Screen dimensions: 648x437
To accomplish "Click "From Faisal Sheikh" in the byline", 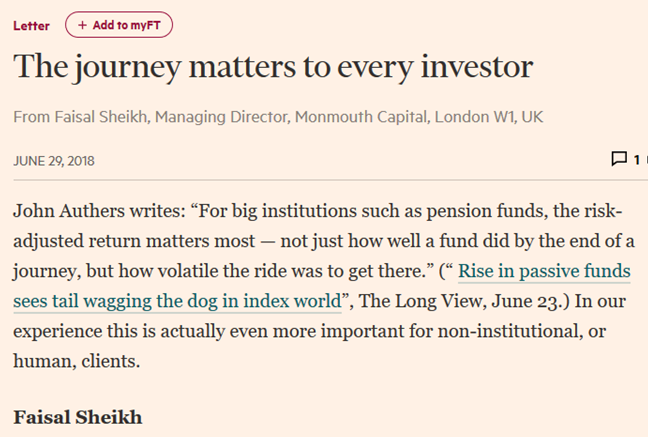I will [81, 117].
